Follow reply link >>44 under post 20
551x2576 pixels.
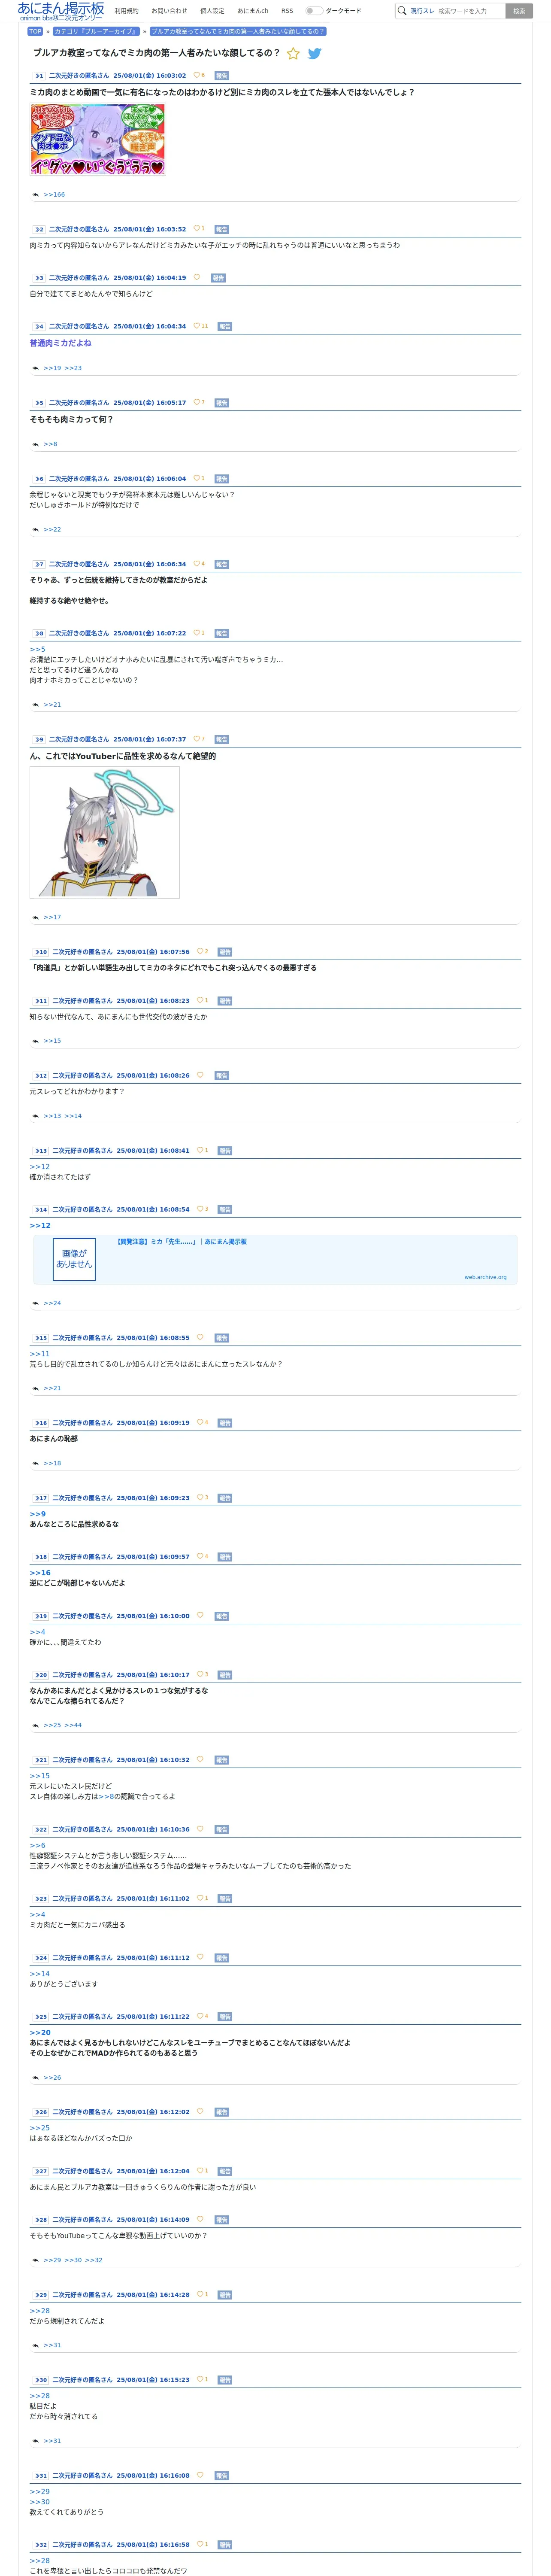click(73, 1725)
